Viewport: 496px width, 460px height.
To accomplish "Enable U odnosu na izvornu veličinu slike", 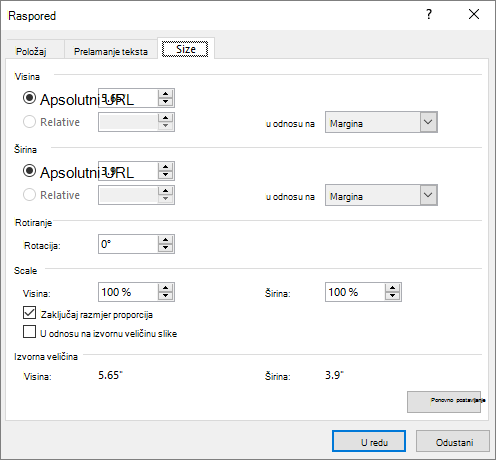I will click(29, 332).
